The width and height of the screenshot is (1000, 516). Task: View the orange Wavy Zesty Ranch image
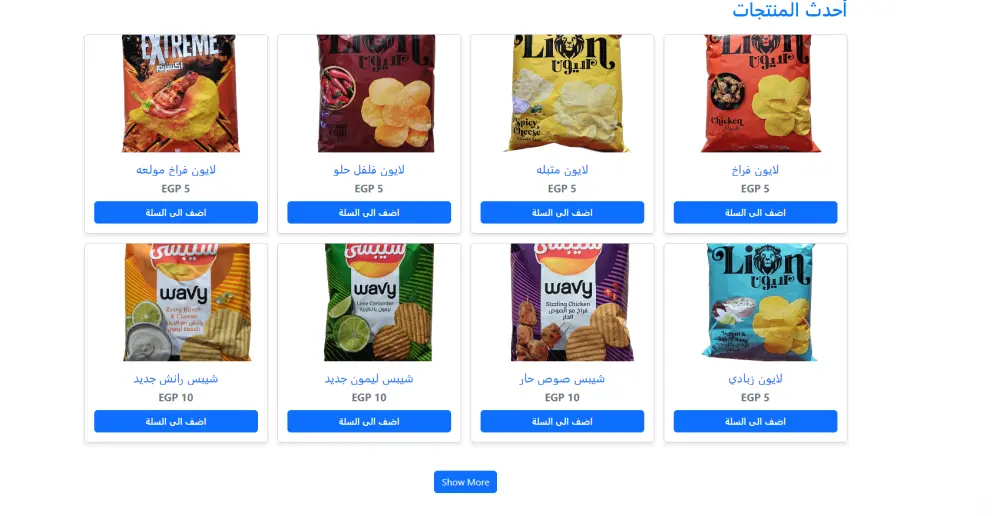(x=187, y=302)
